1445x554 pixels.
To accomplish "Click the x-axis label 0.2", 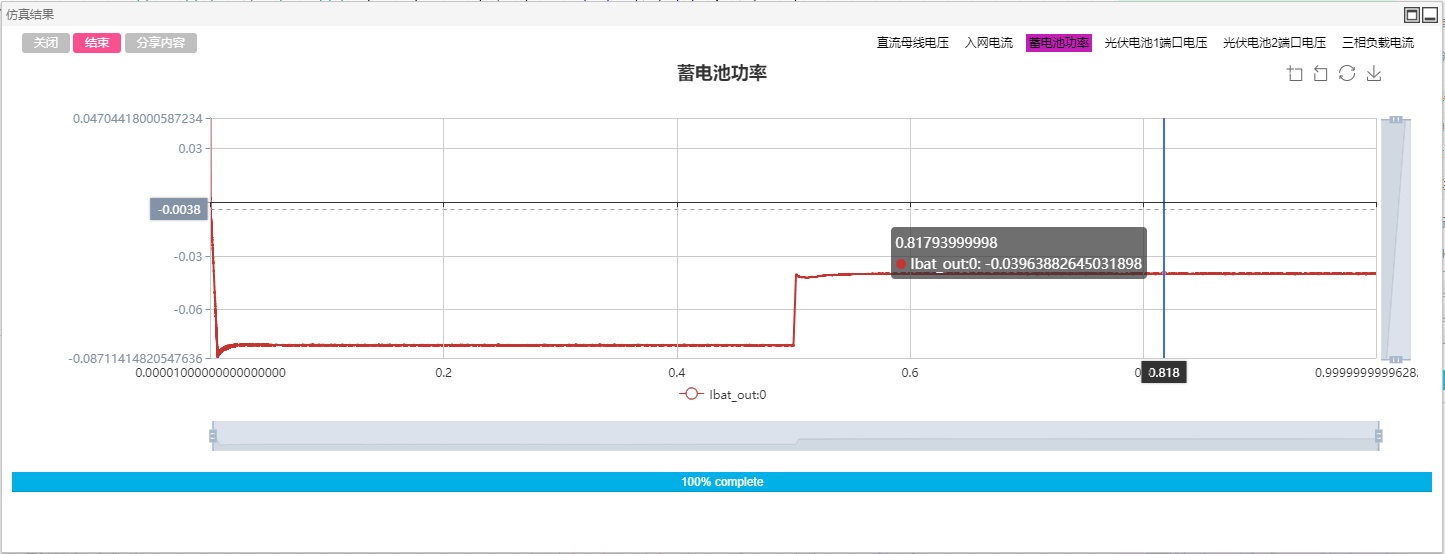I will 444,373.
